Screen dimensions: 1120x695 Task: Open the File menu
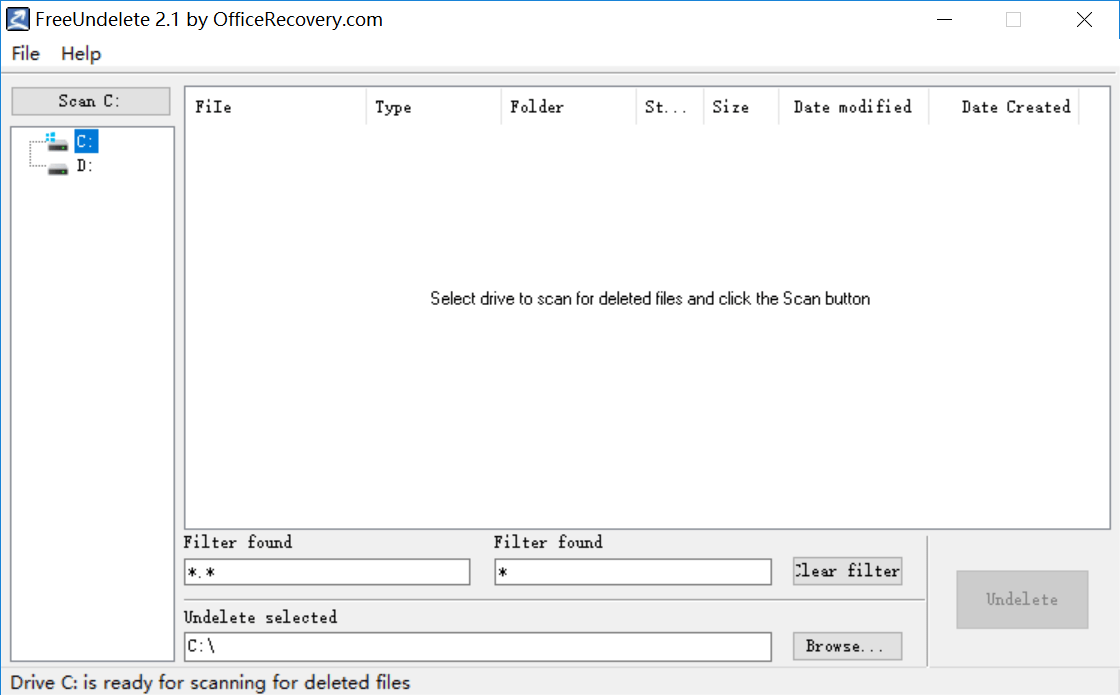tap(26, 54)
